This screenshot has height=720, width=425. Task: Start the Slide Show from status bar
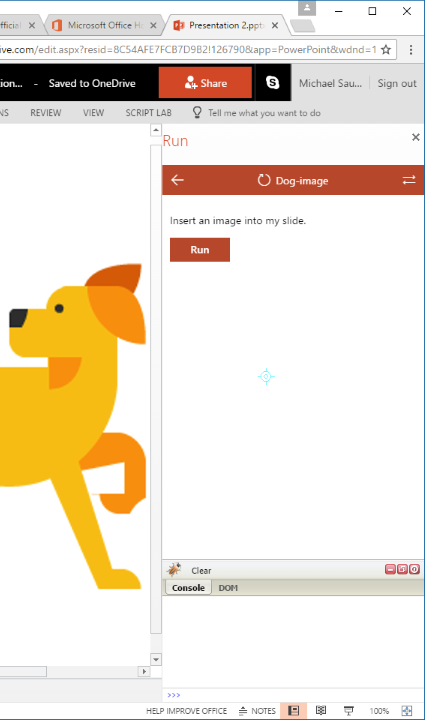[x=348, y=710]
